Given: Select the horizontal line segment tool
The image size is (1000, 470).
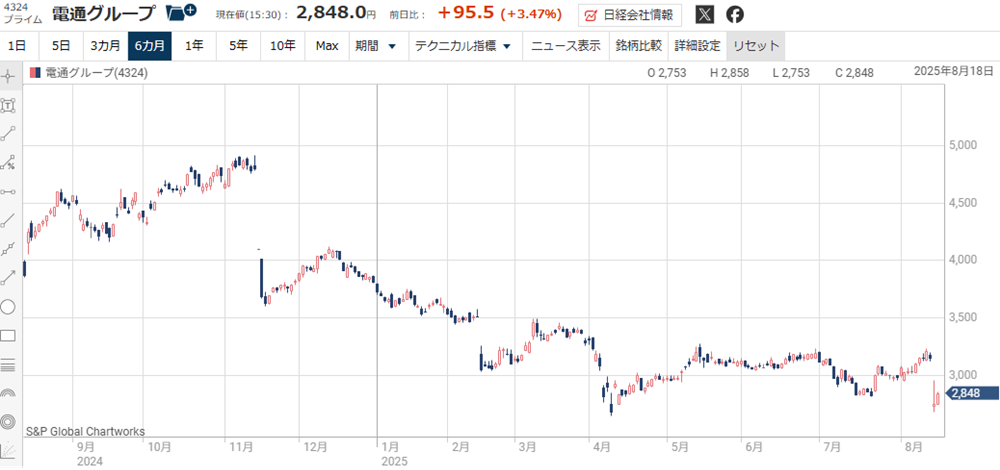Looking at the screenshot, I should pos(8,191).
